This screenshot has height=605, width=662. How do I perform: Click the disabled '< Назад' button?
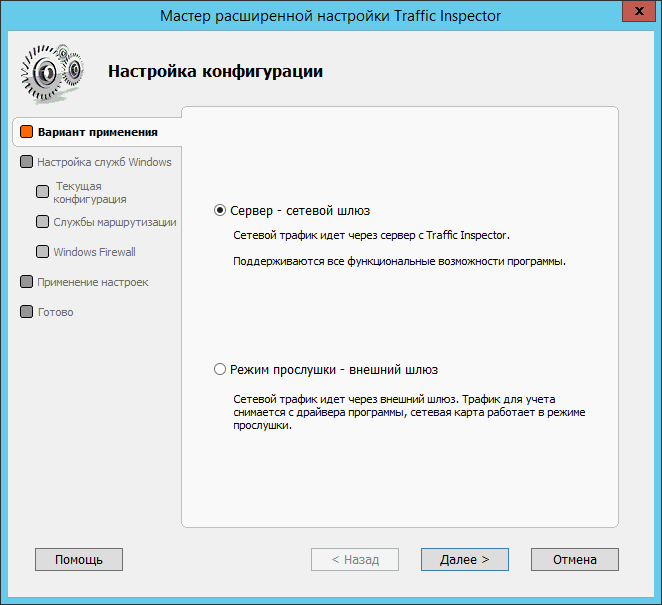point(355,559)
